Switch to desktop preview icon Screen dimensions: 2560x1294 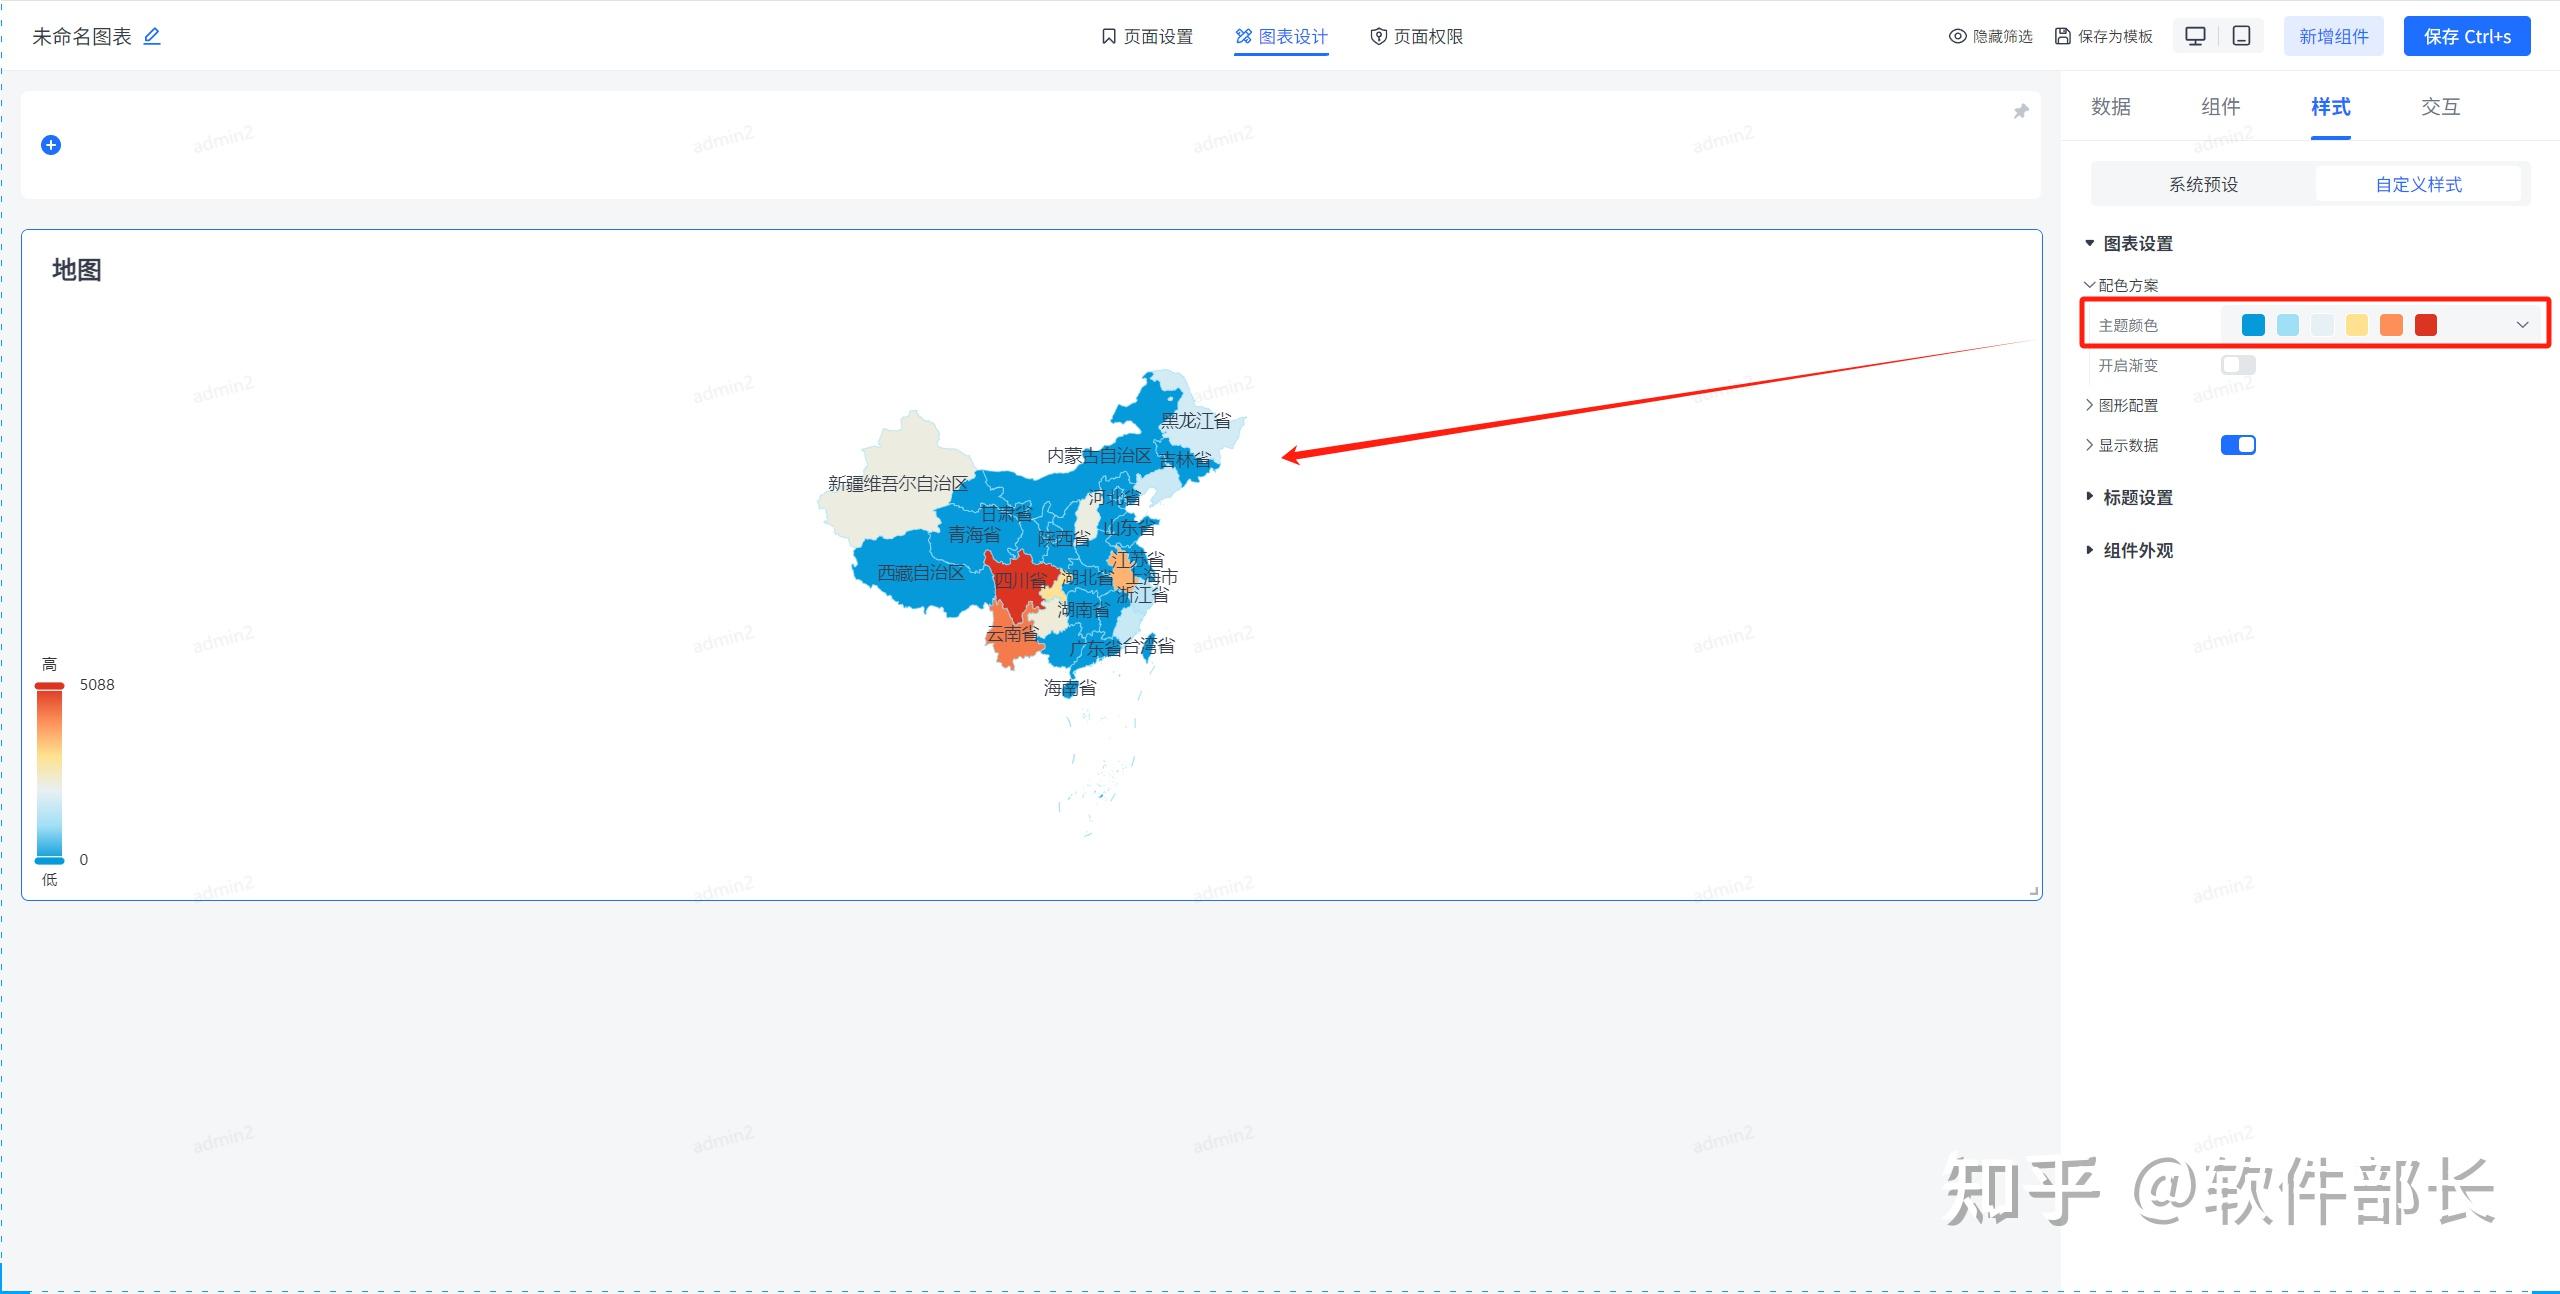pos(2195,36)
